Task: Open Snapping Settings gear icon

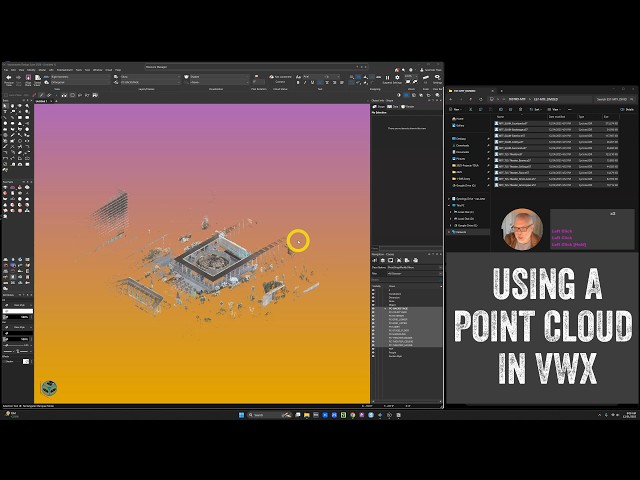Action: 397,77
